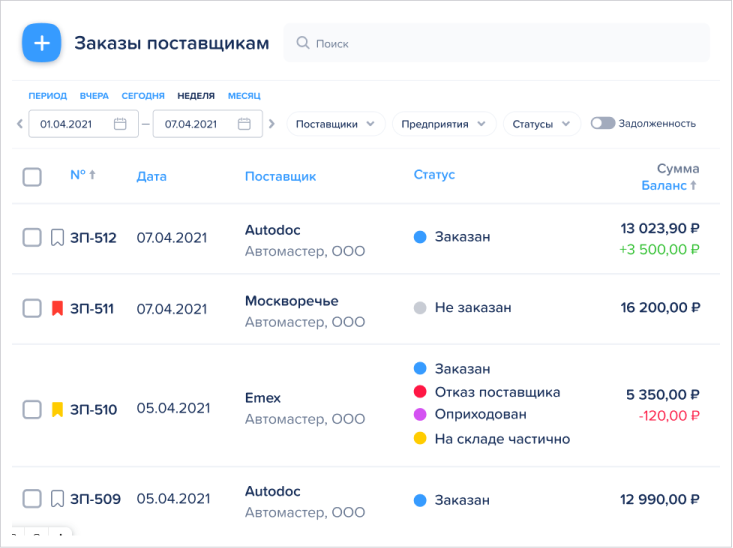Go to next period with right arrow

pos(271,124)
